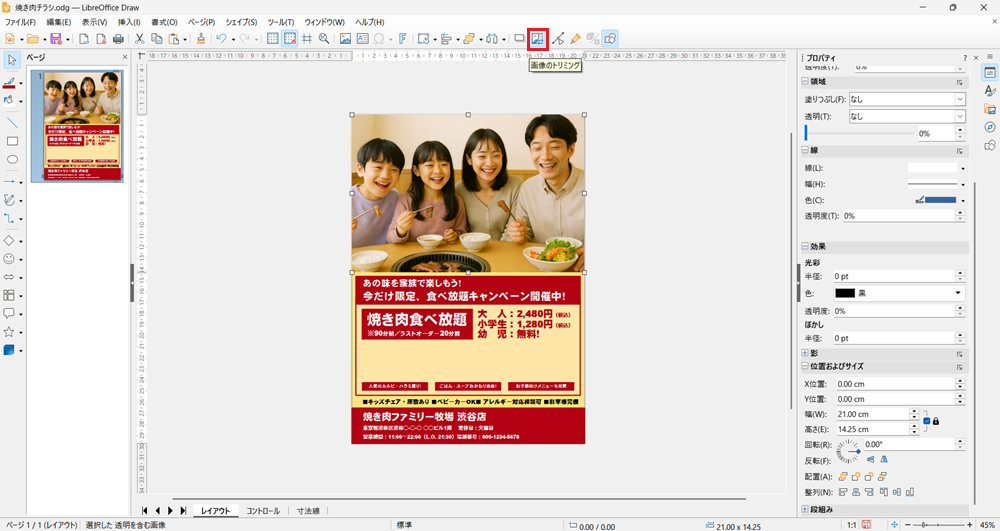
Task: Choose the Ellipse tool
Action: tap(12, 159)
